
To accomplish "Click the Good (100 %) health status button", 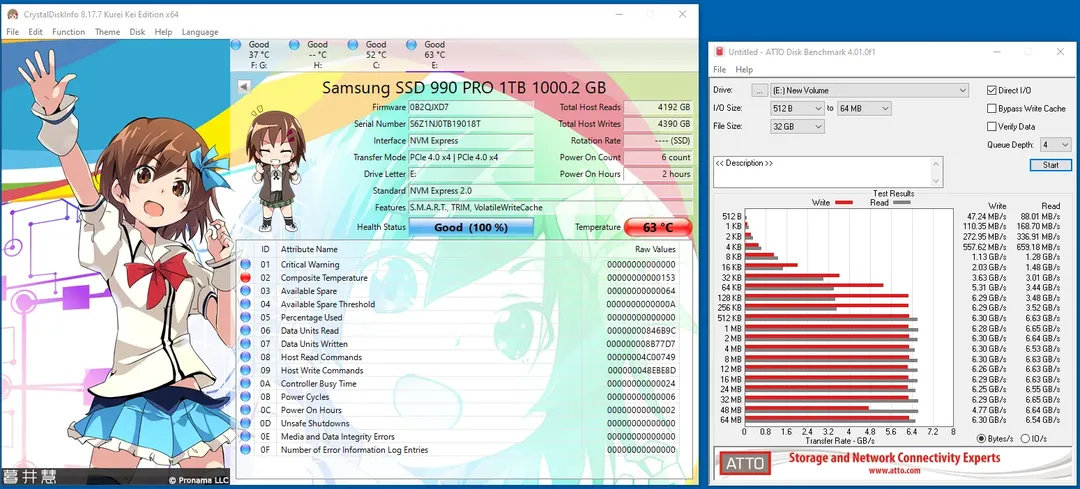I will tap(471, 227).
